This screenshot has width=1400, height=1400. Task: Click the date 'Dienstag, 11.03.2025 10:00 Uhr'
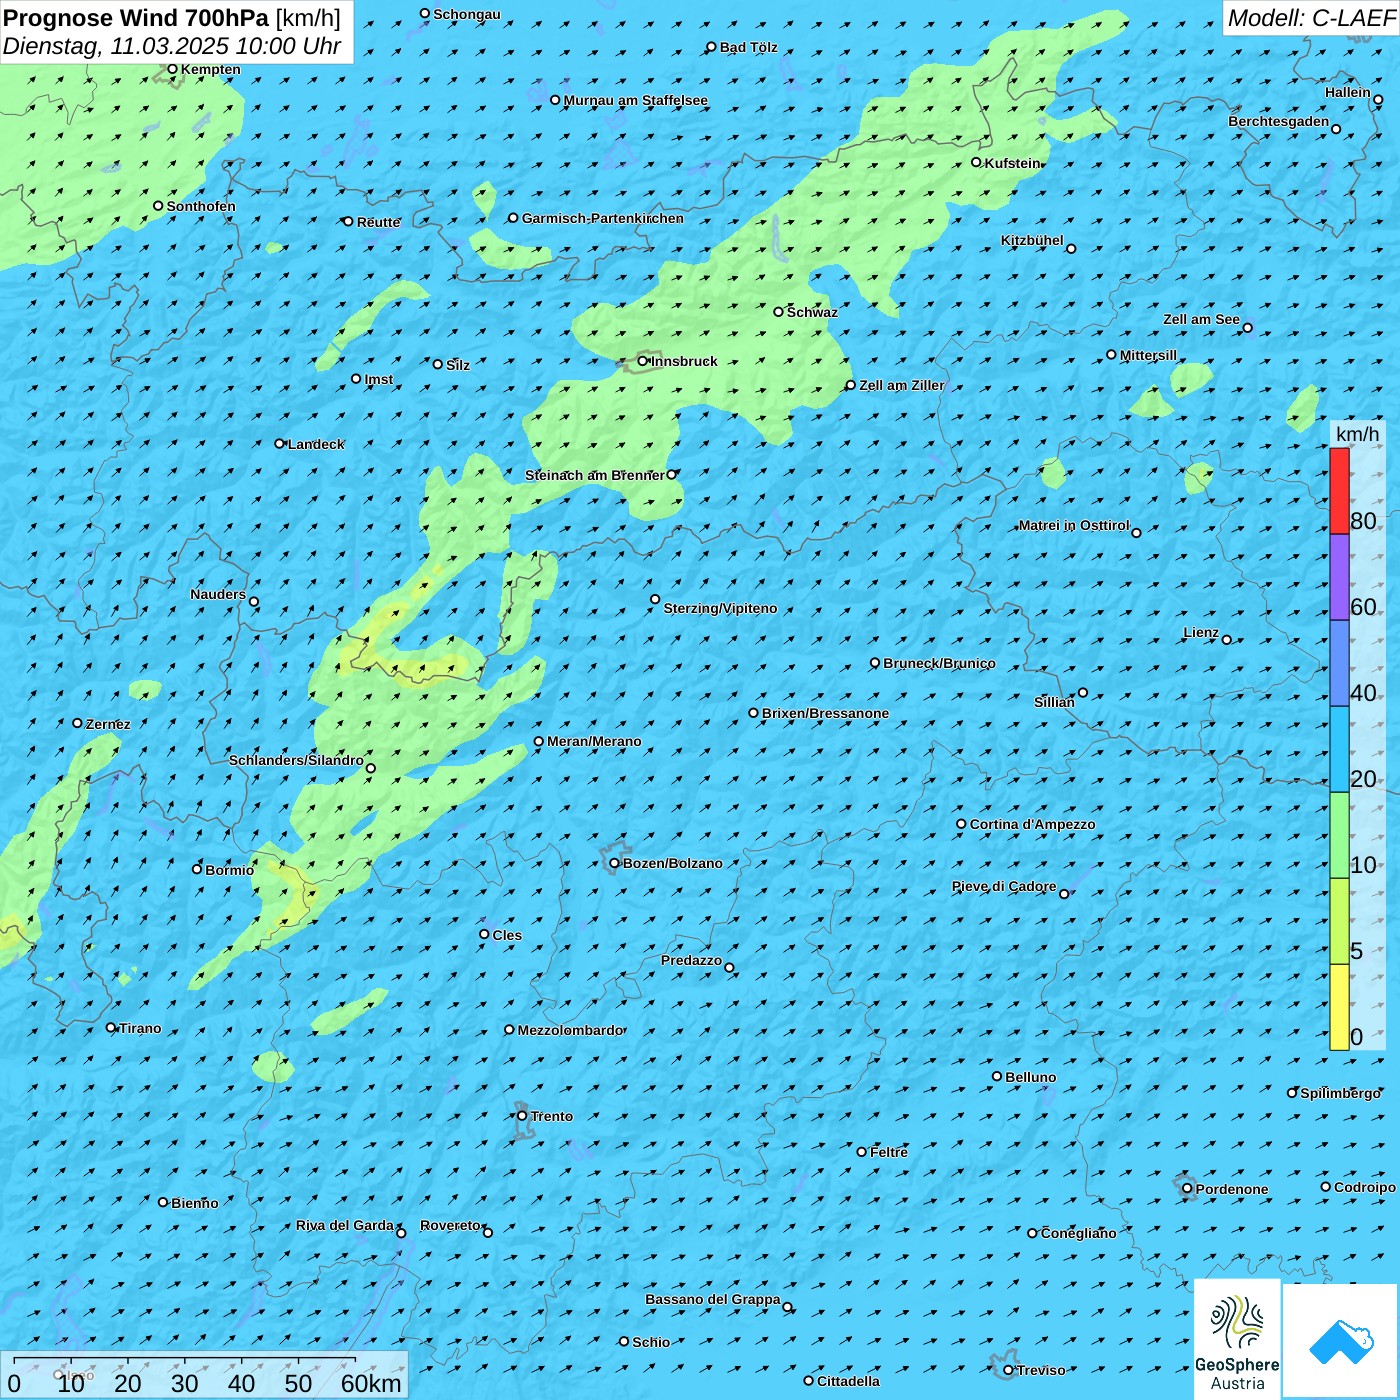point(172,46)
